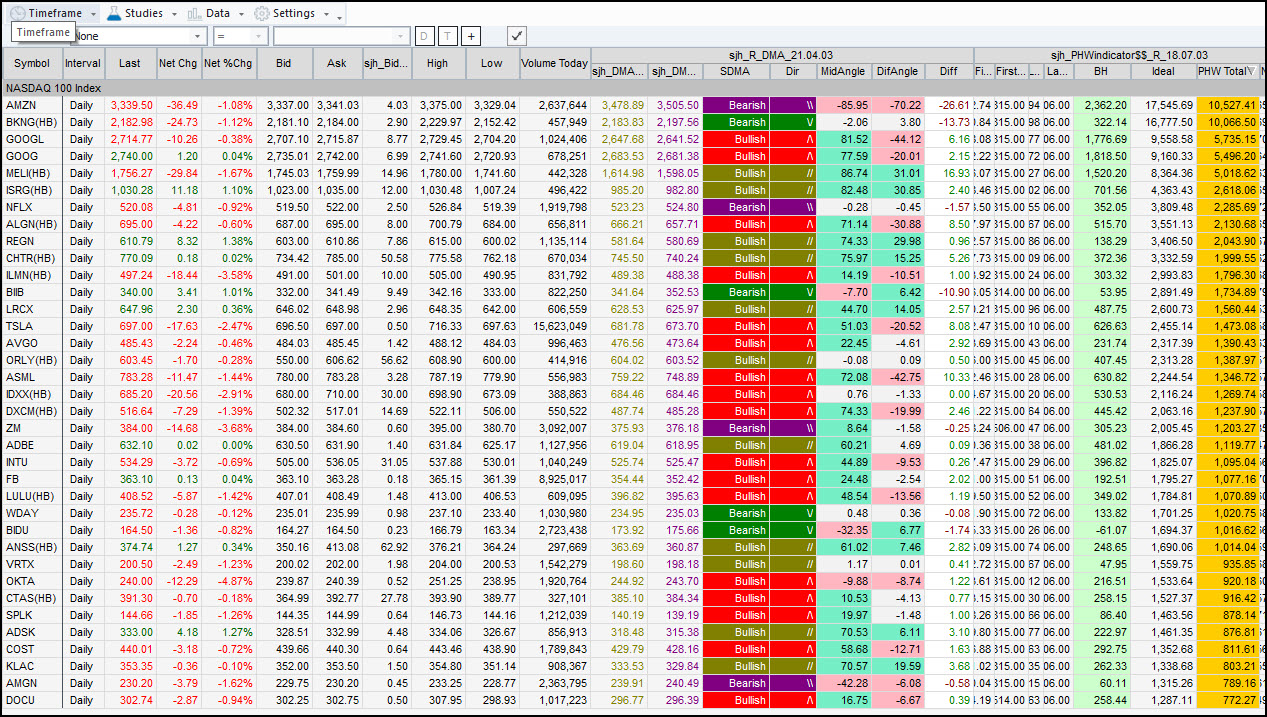Select the BKNG(HB) symbol cell
Image resolution: width=1267 pixels, height=717 pixels.
click(x=32, y=122)
